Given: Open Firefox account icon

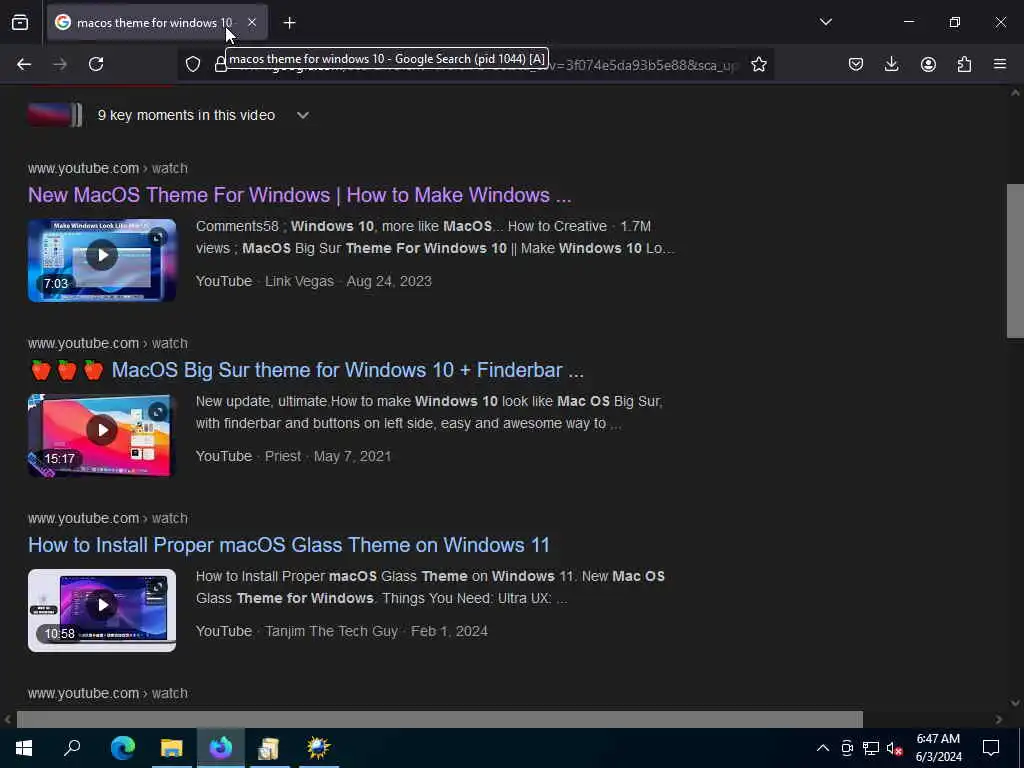Looking at the screenshot, I should click(x=928, y=64).
